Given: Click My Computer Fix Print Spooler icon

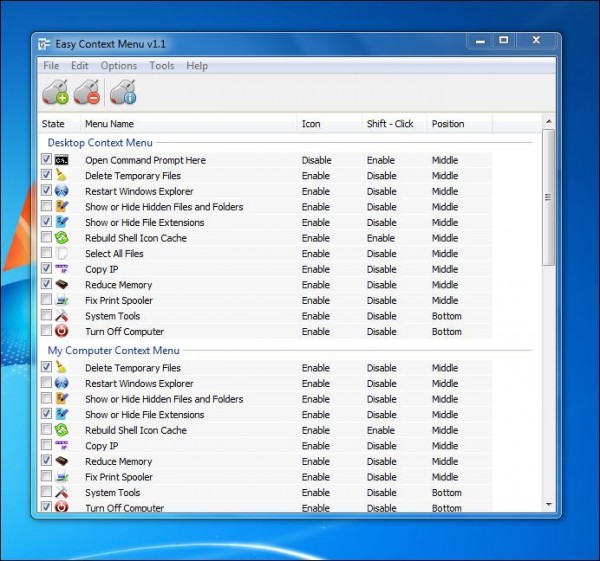Looking at the screenshot, I should 61,477.
